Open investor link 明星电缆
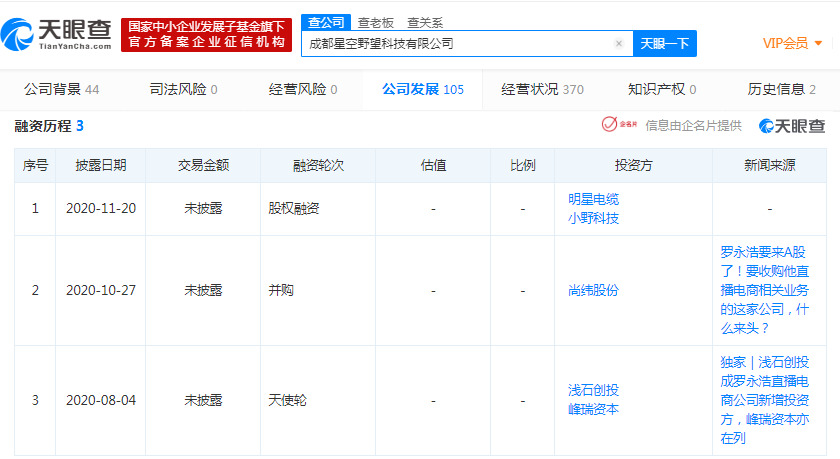 click(593, 199)
